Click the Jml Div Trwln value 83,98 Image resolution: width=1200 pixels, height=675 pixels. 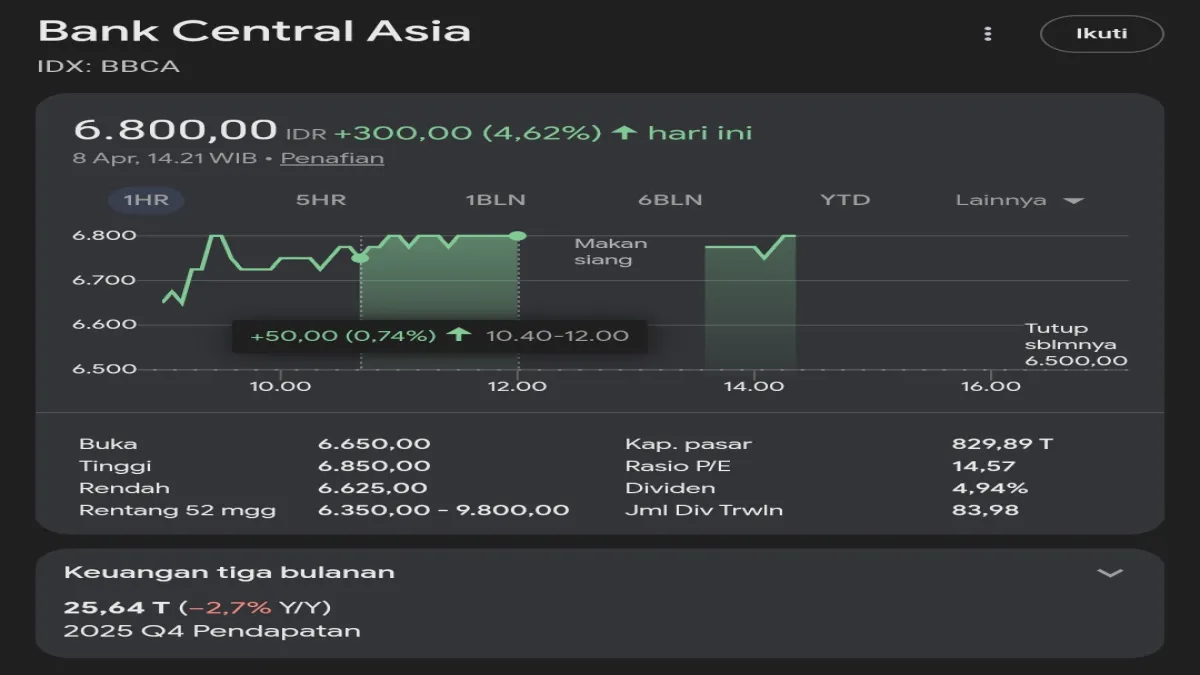pyautogui.click(x=985, y=510)
